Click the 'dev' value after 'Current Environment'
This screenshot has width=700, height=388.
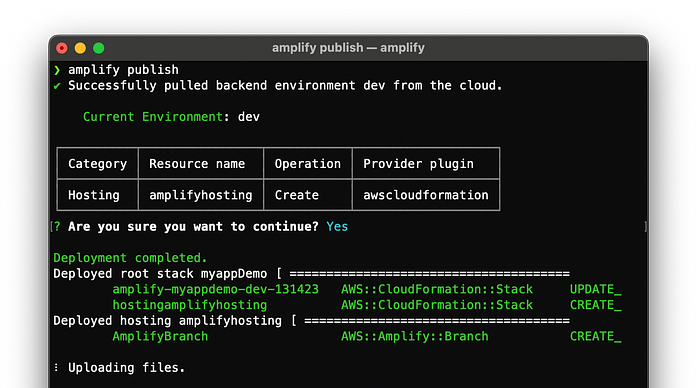coord(249,117)
